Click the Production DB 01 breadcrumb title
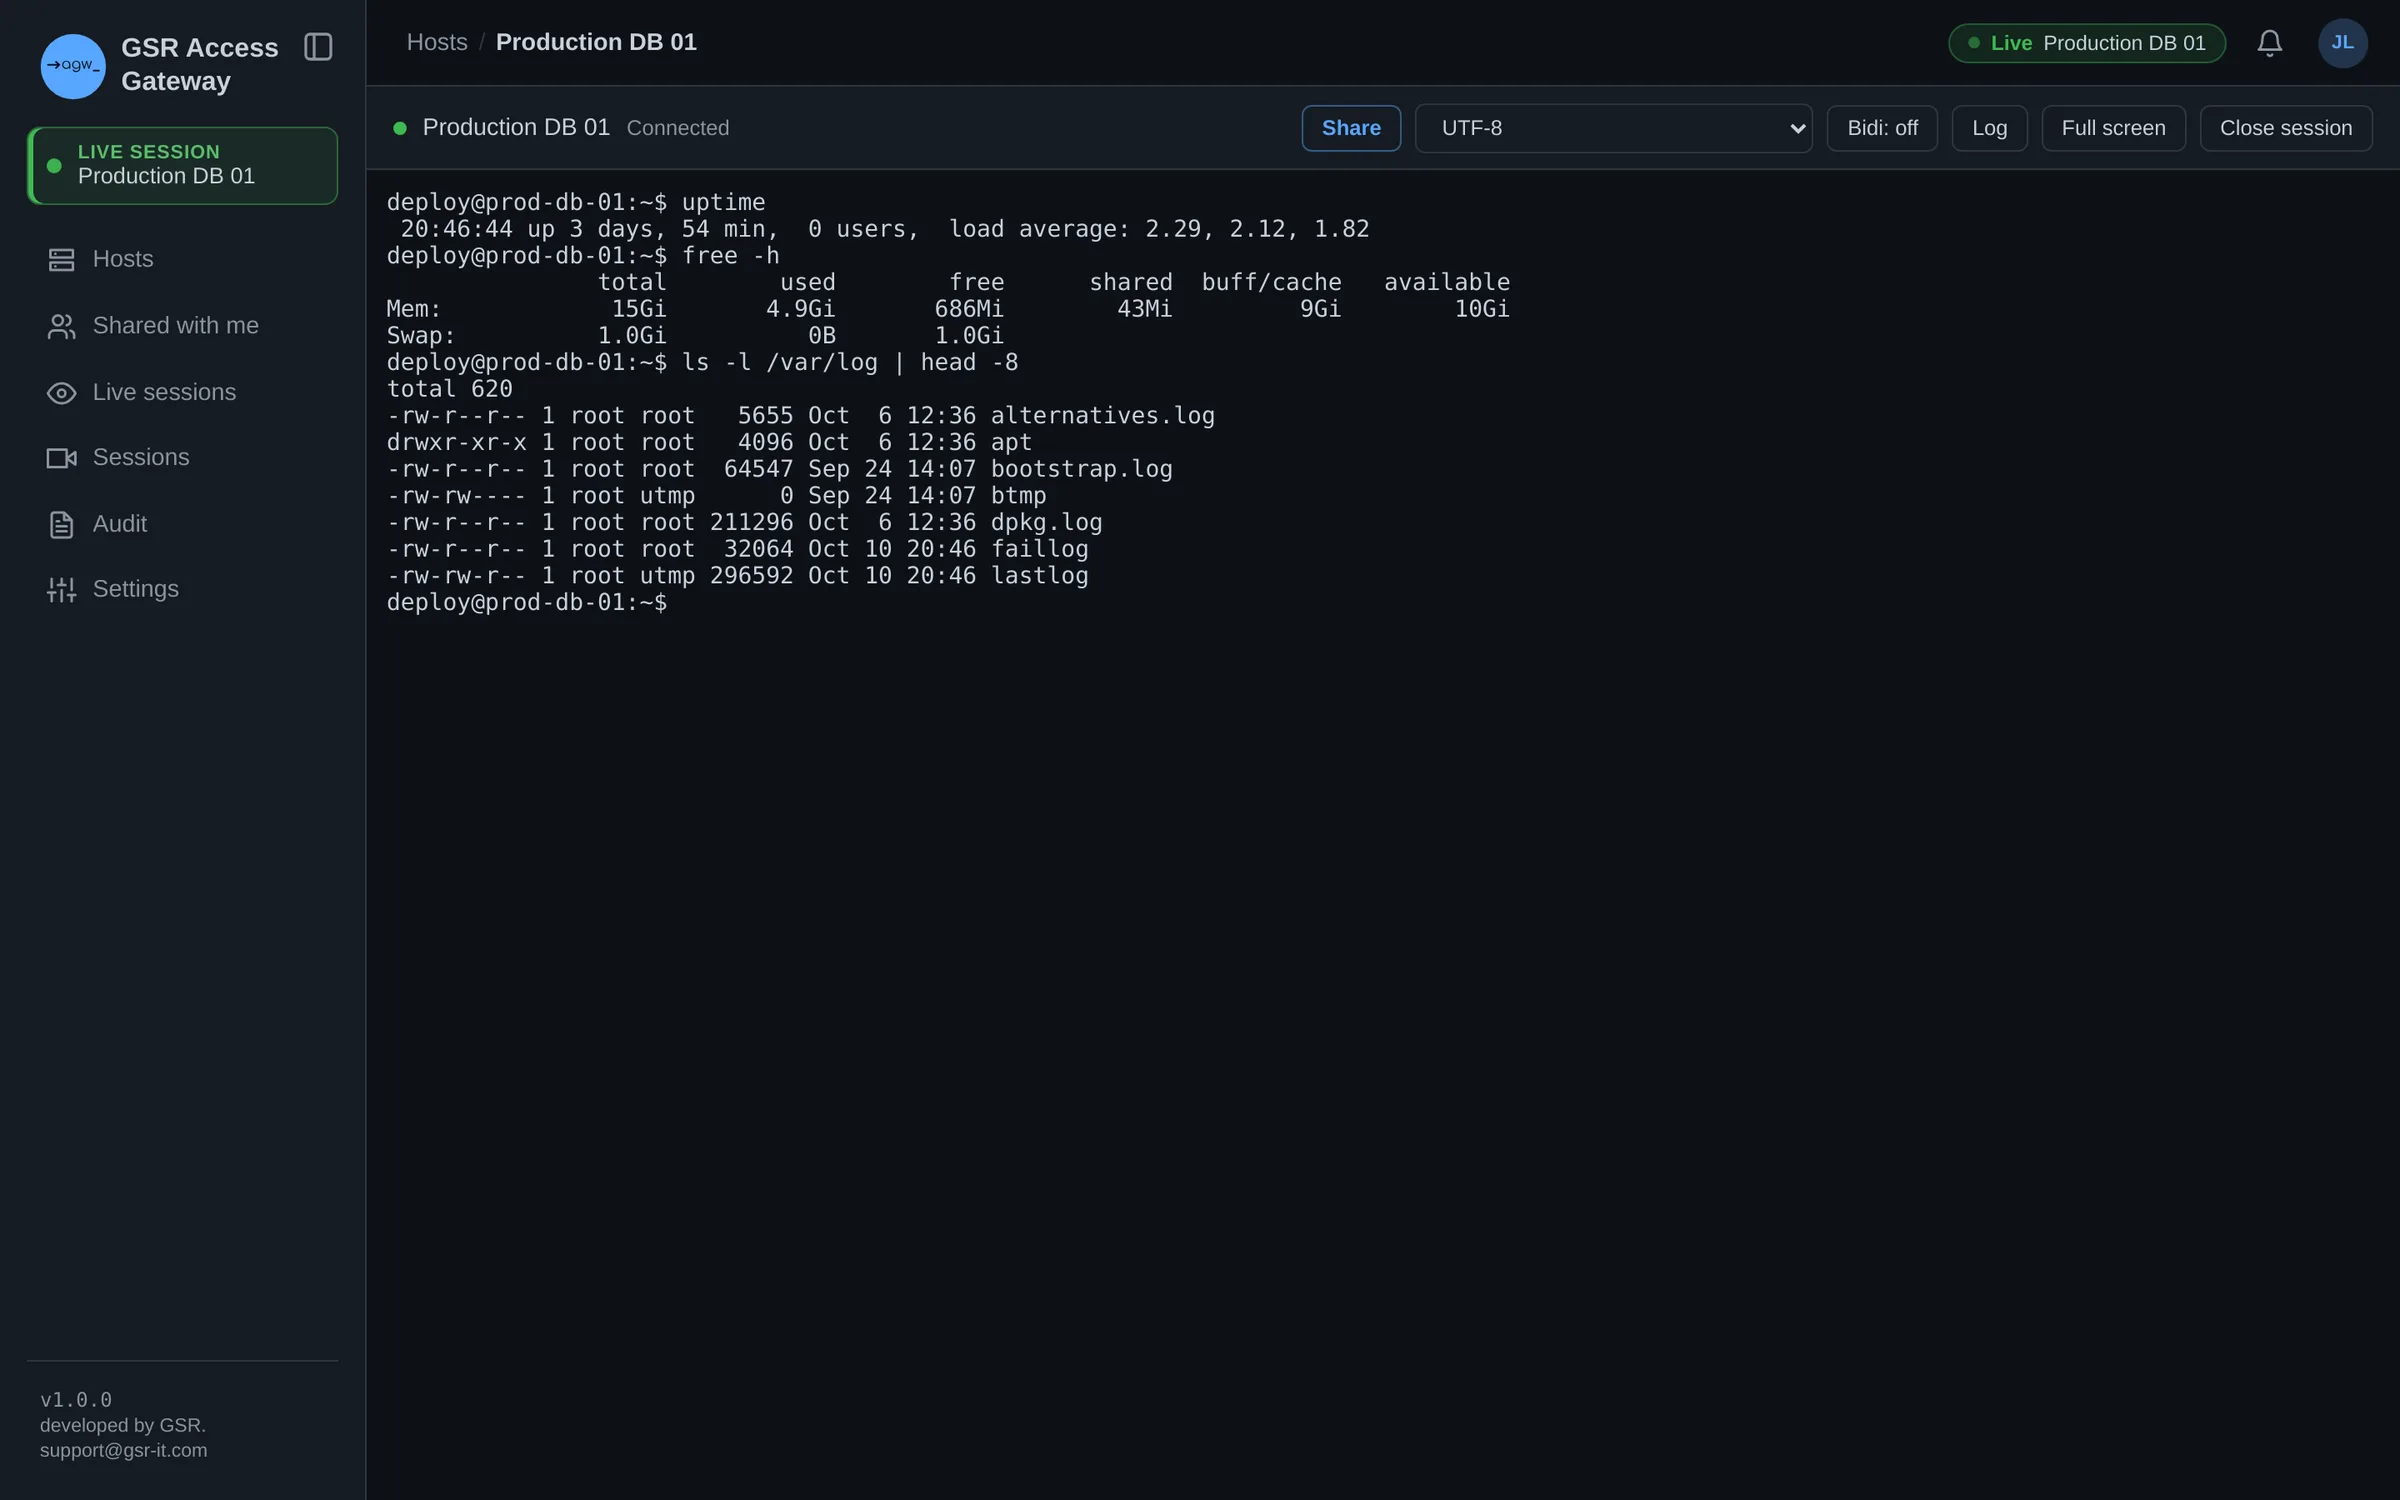Viewport: 2400px width, 1500px height. click(x=596, y=42)
